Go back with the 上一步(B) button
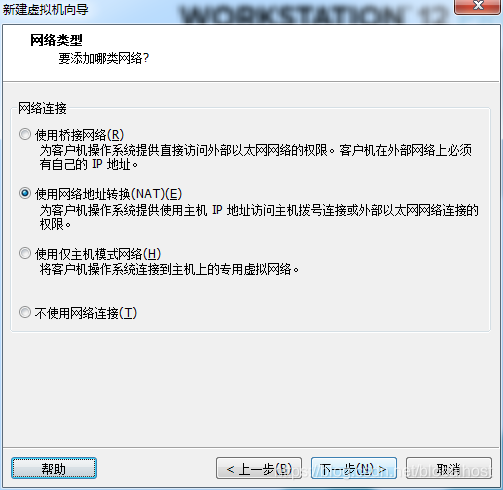The image size is (503, 490). point(259,468)
